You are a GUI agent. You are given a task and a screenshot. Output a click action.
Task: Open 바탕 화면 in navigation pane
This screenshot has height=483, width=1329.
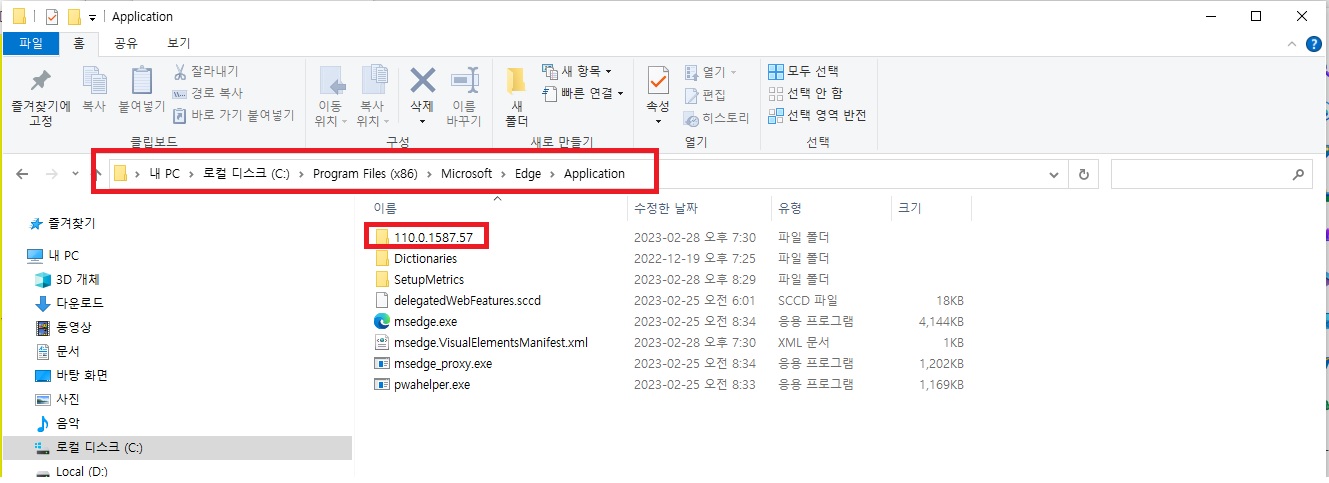(81, 375)
